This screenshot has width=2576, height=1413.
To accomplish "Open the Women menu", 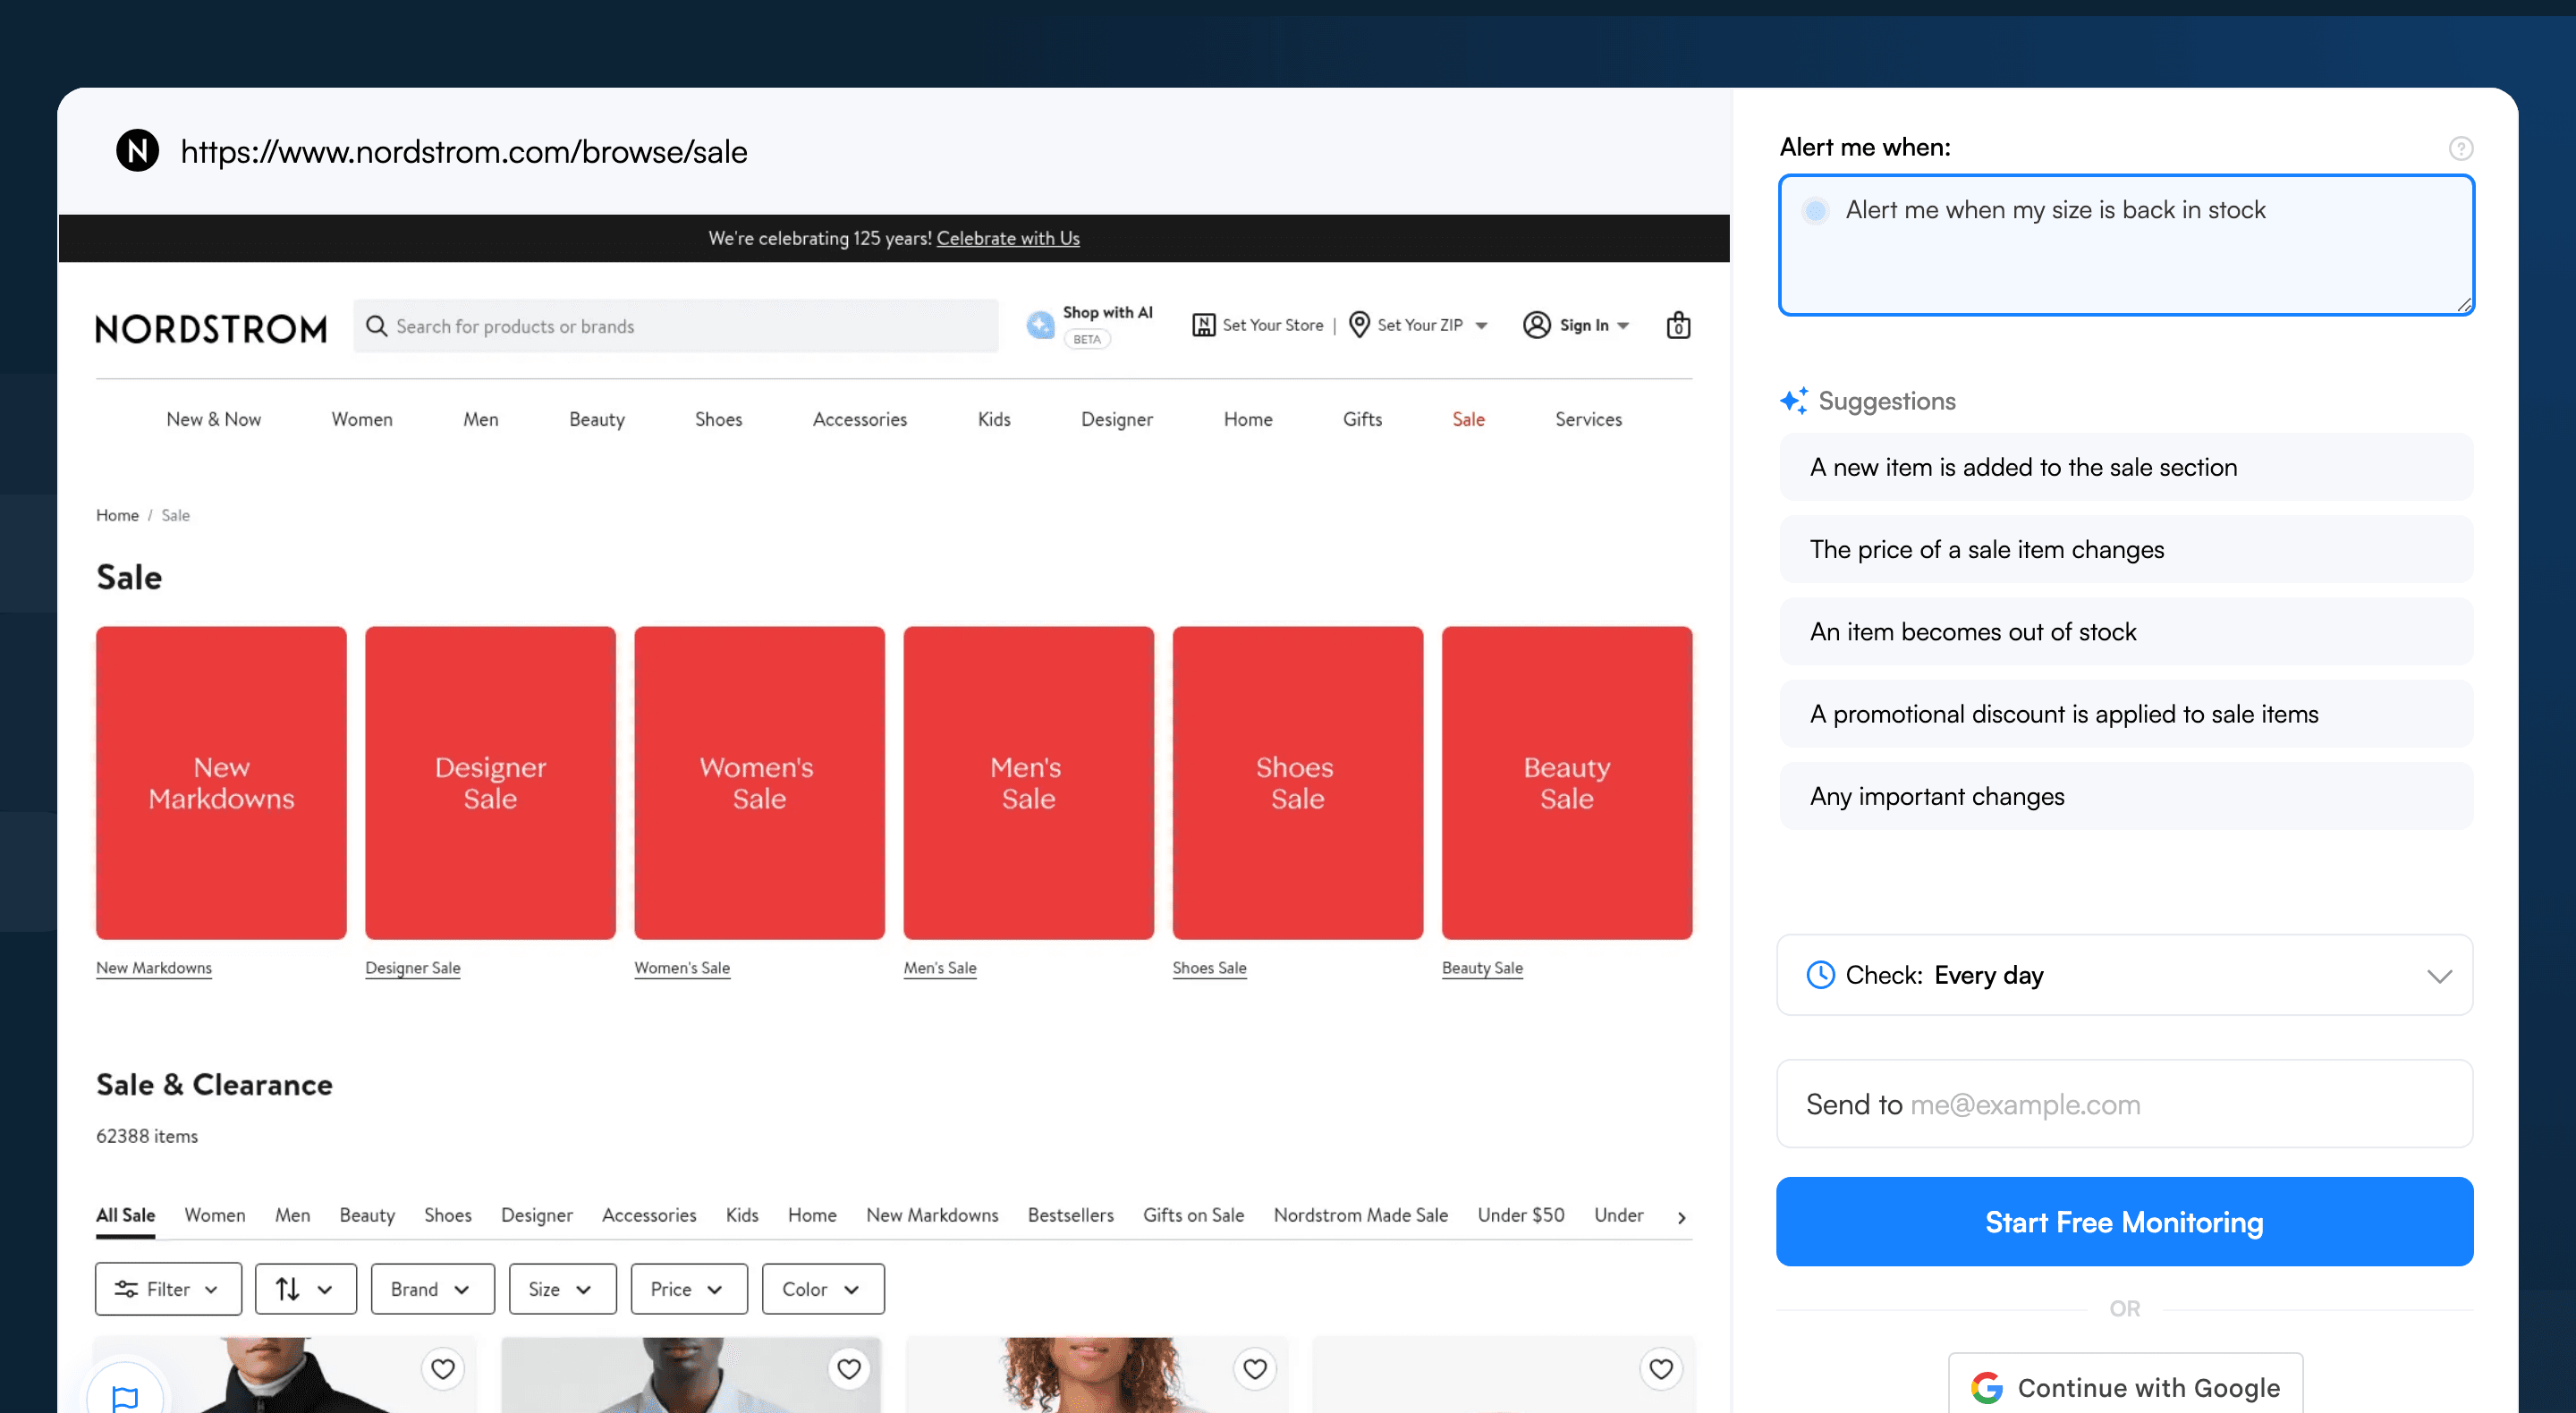I will tap(362, 419).
